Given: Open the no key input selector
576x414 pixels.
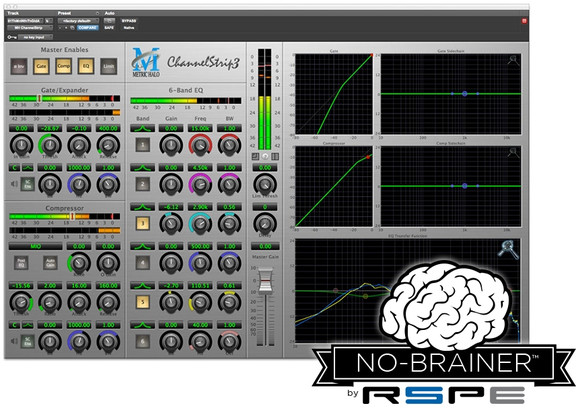Looking at the screenshot, I should click(x=35, y=37).
